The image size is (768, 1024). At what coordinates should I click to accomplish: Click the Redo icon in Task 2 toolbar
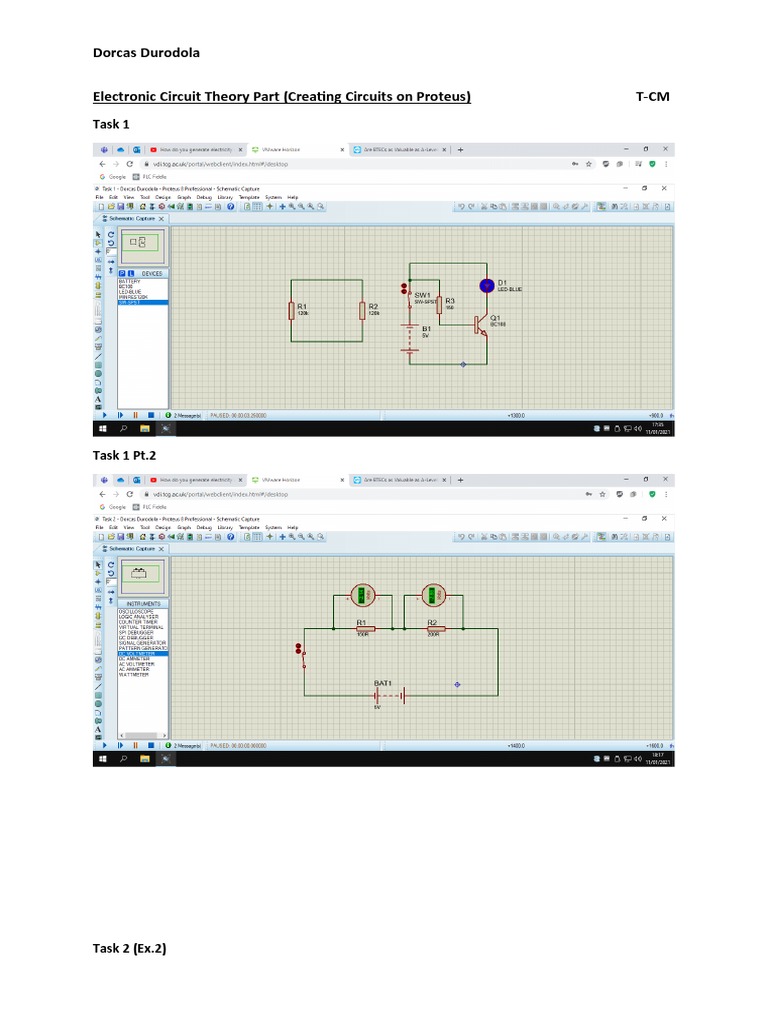click(471, 537)
